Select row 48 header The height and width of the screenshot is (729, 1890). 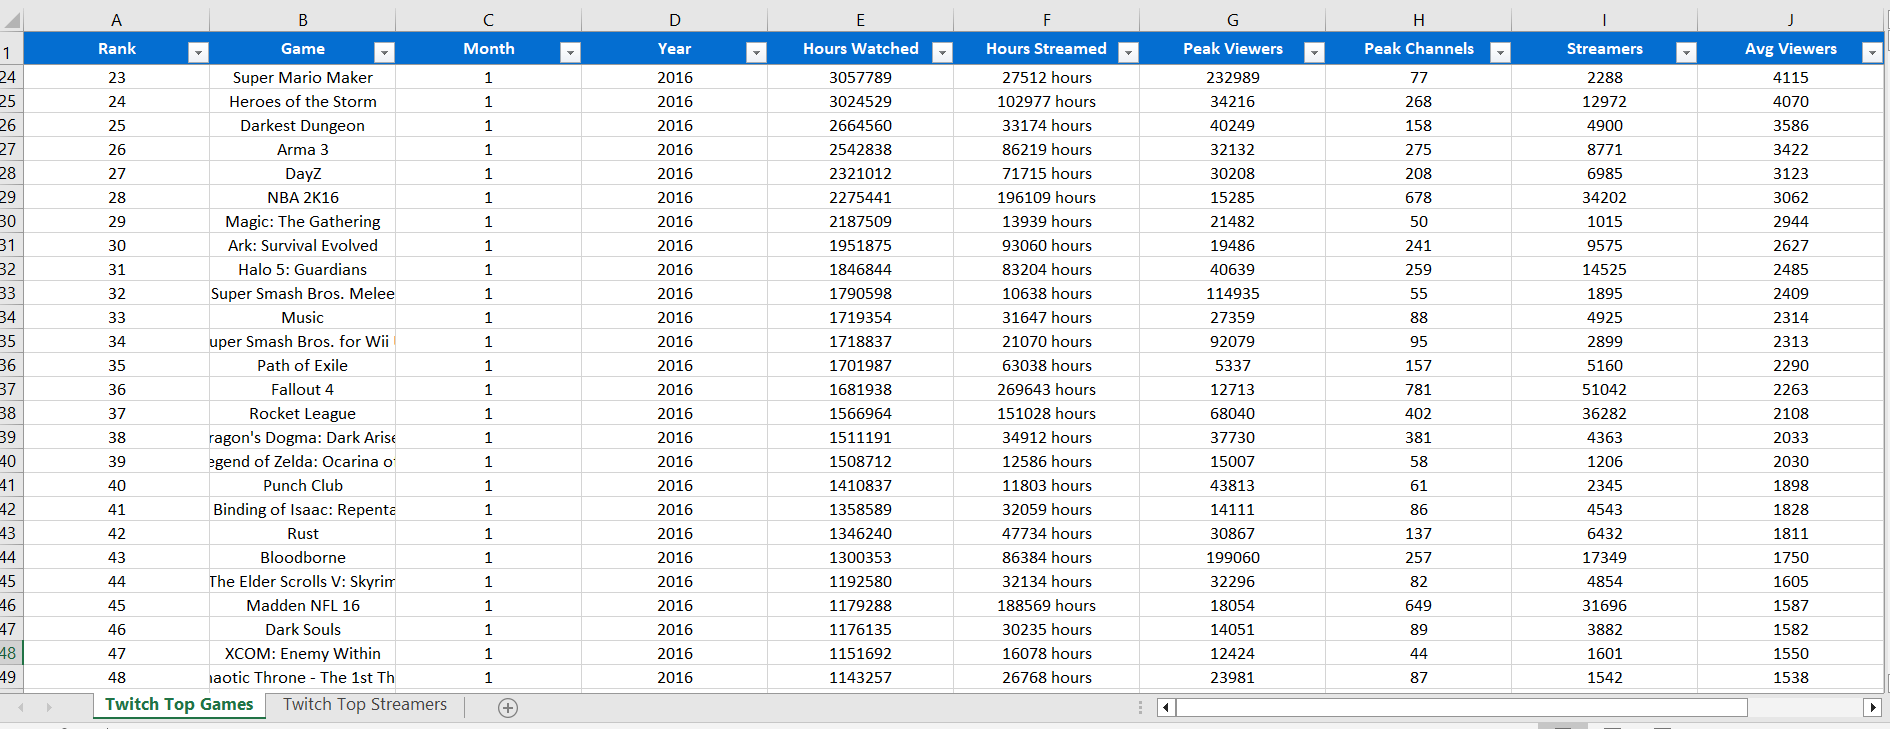pos(10,653)
